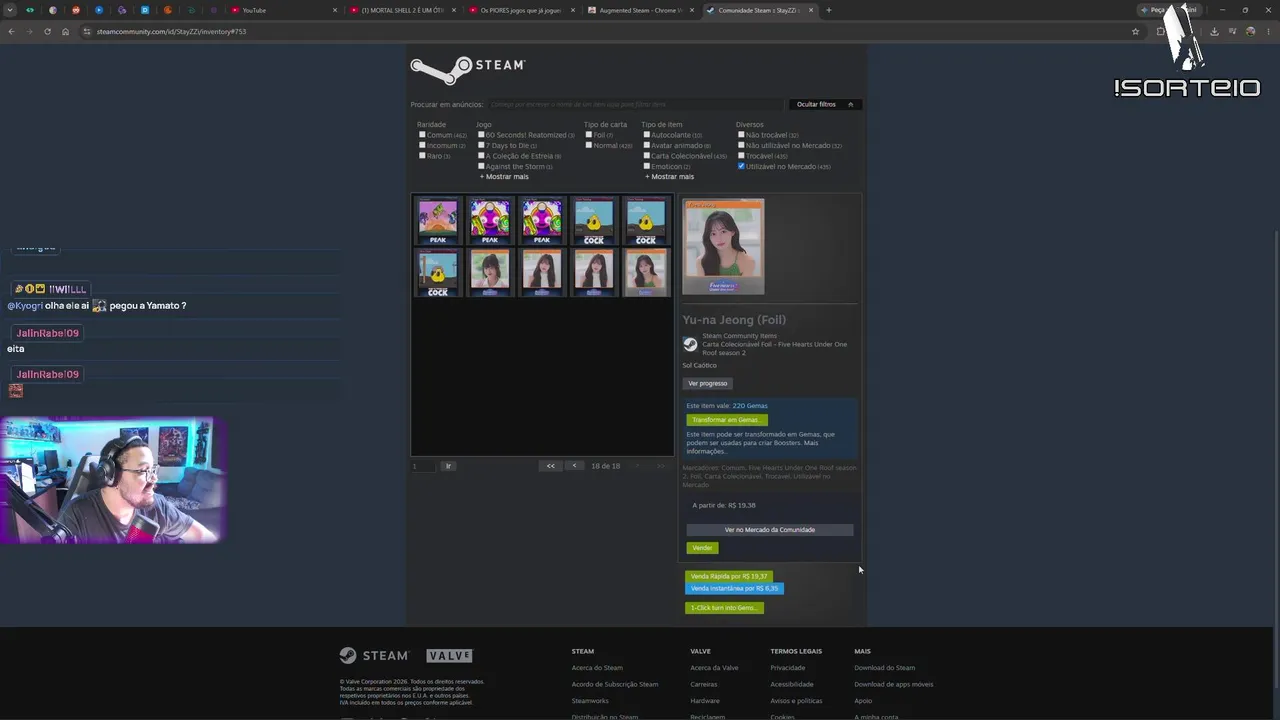Click the Ver progresso button
Image resolution: width=1280 pixels, height=720 pixels.
[x=707, y=383]
